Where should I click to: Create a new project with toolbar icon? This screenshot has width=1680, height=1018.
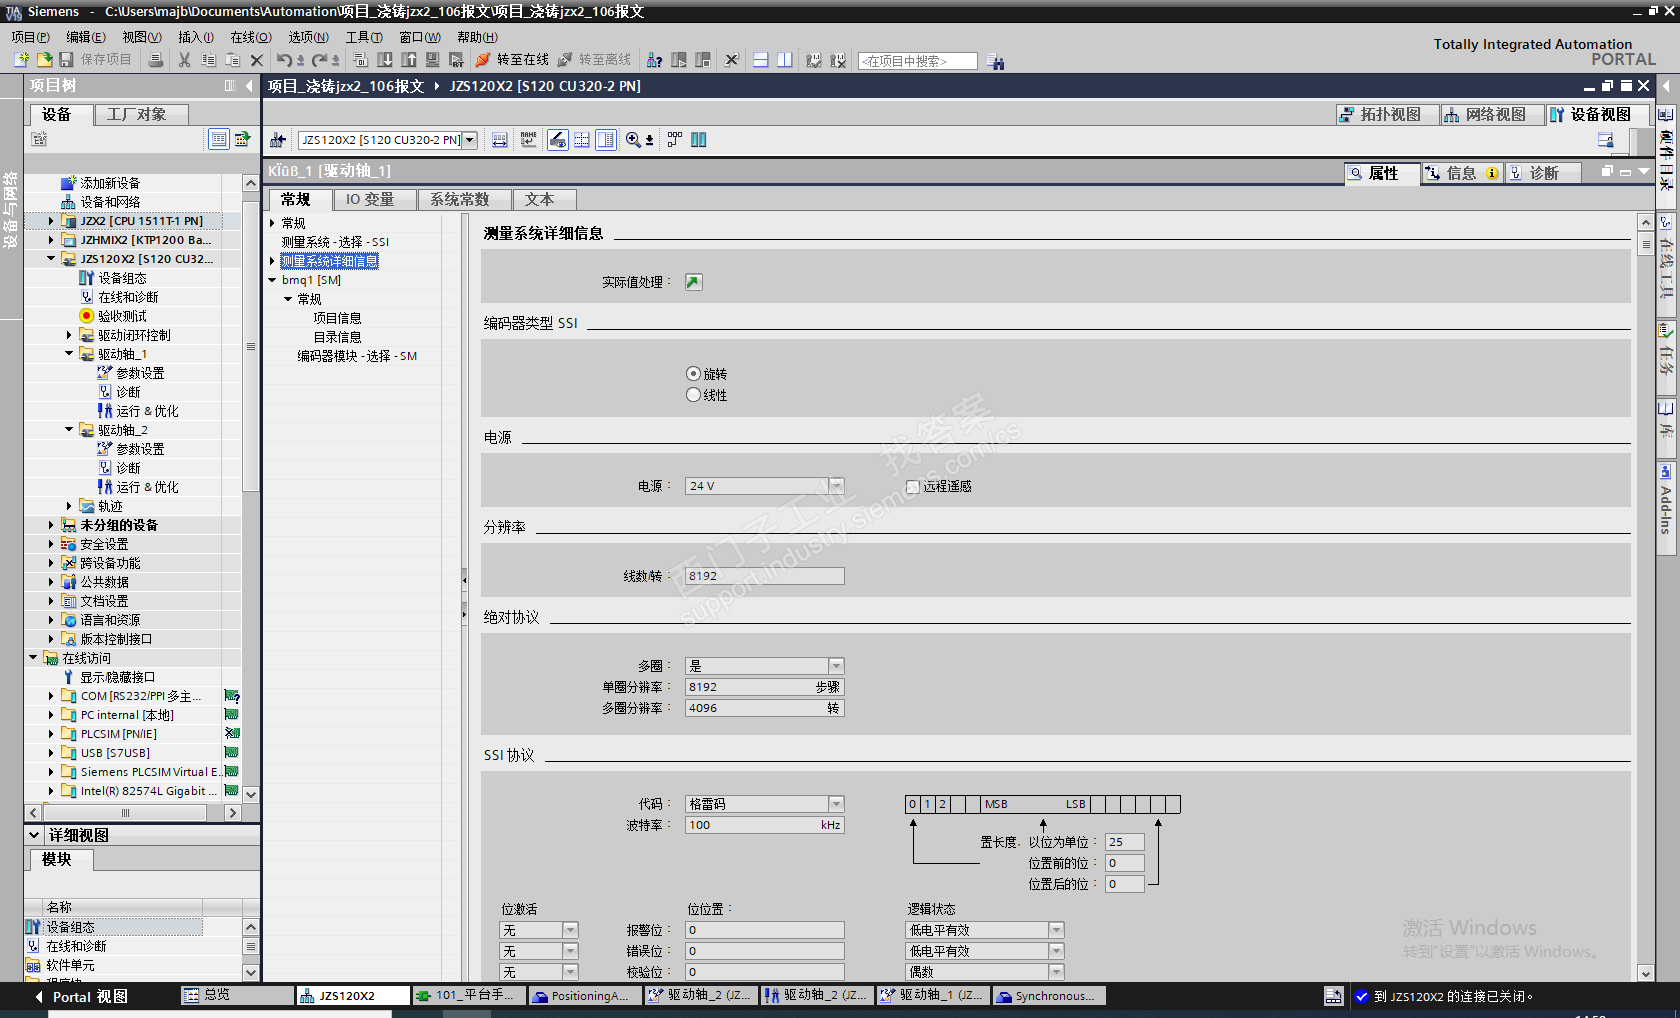tap(21, 60)
